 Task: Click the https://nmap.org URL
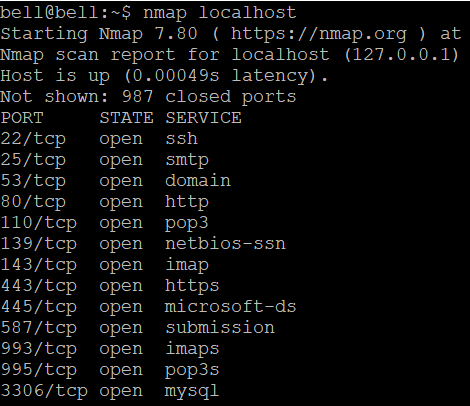[x=319, y=34]
